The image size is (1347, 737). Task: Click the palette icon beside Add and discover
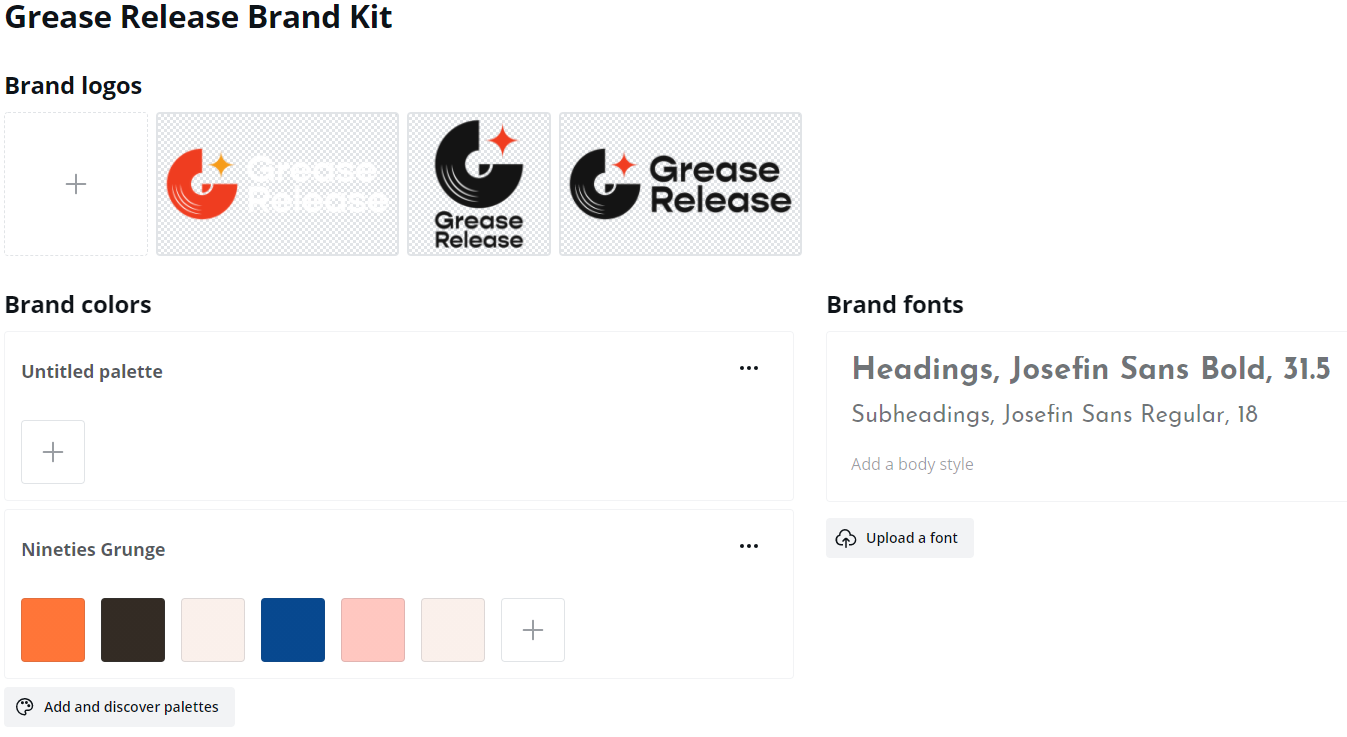[x=25, y=707]
